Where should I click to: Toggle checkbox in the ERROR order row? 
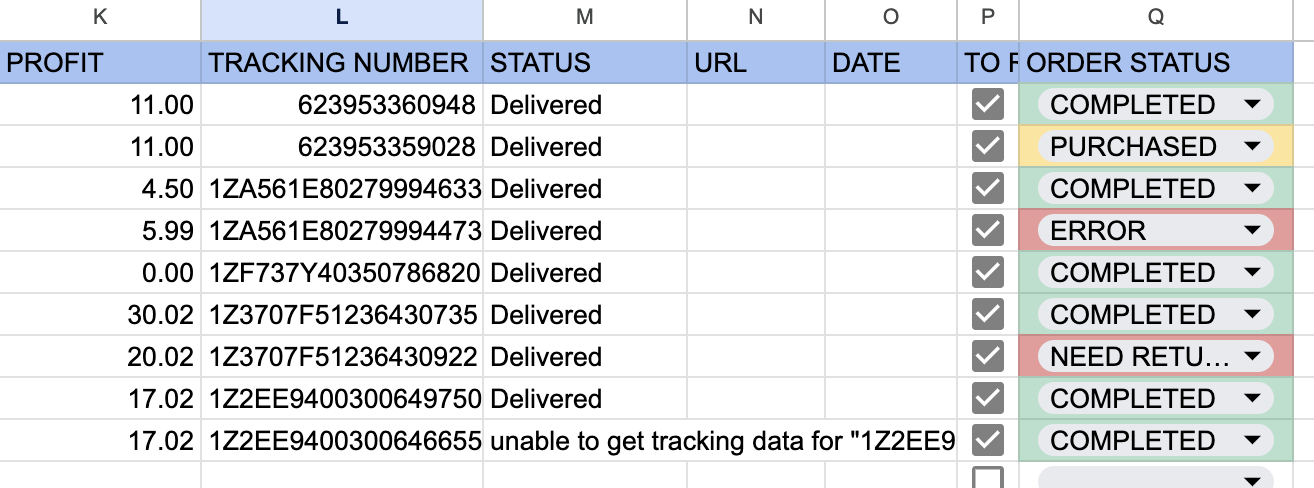click(x=987, y=231)
